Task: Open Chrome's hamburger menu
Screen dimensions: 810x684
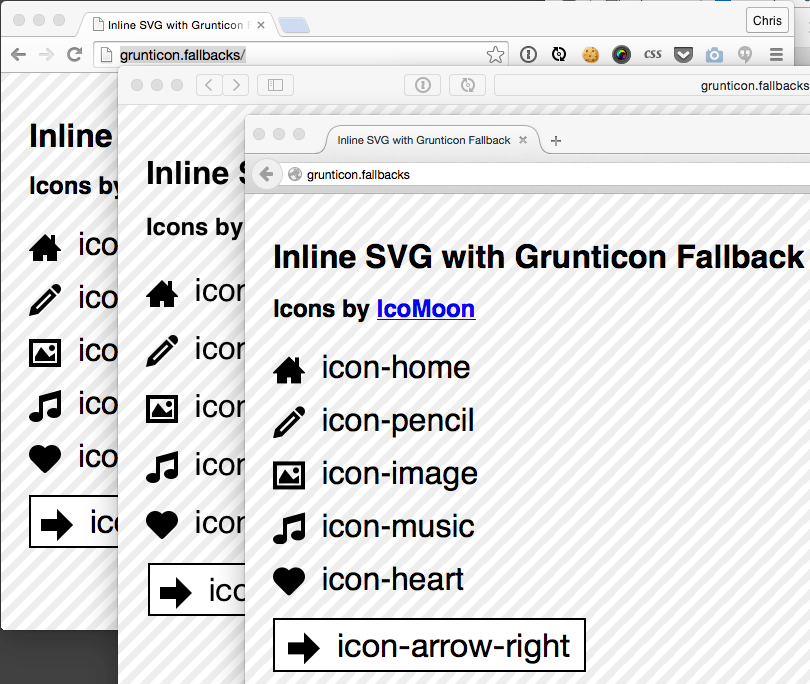Action: pyautogui.click(x=776, y=54)
